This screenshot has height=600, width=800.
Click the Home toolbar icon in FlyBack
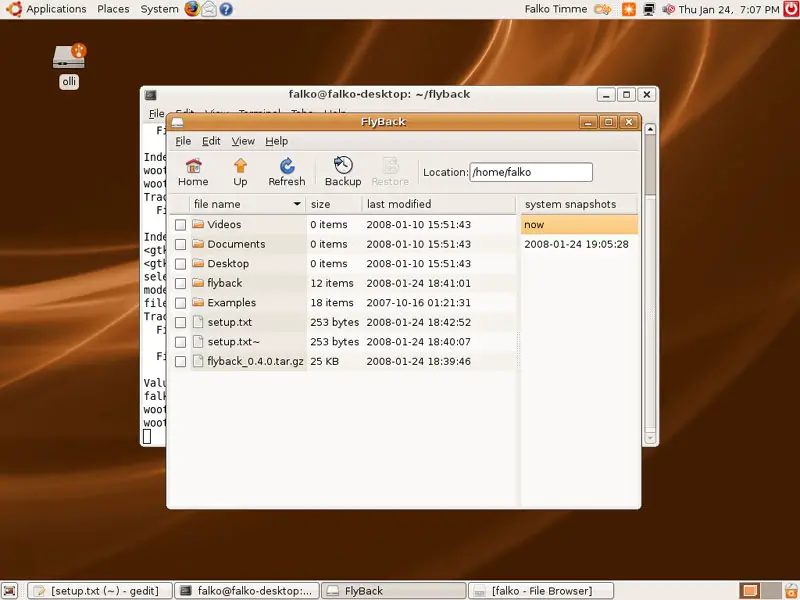pos(193,165)
